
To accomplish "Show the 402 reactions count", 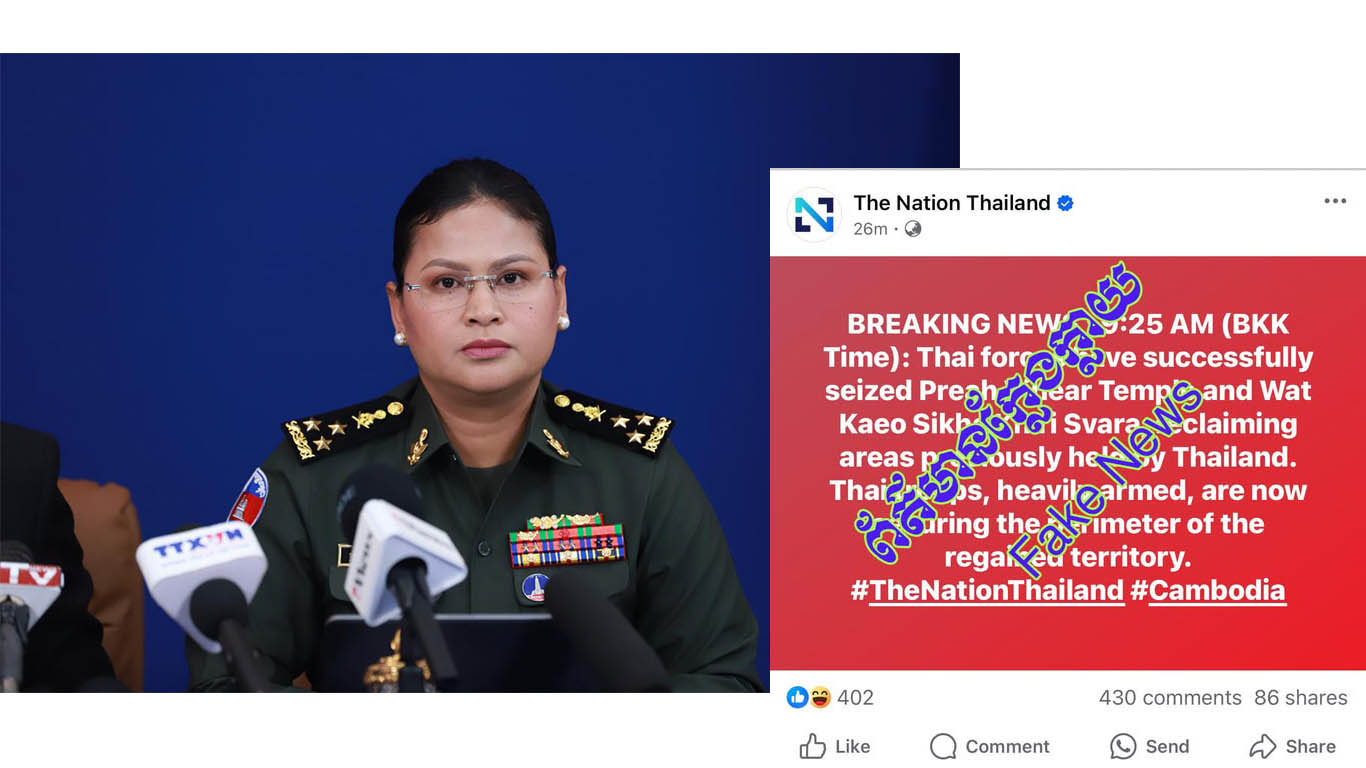I will [x=855, y=697].
